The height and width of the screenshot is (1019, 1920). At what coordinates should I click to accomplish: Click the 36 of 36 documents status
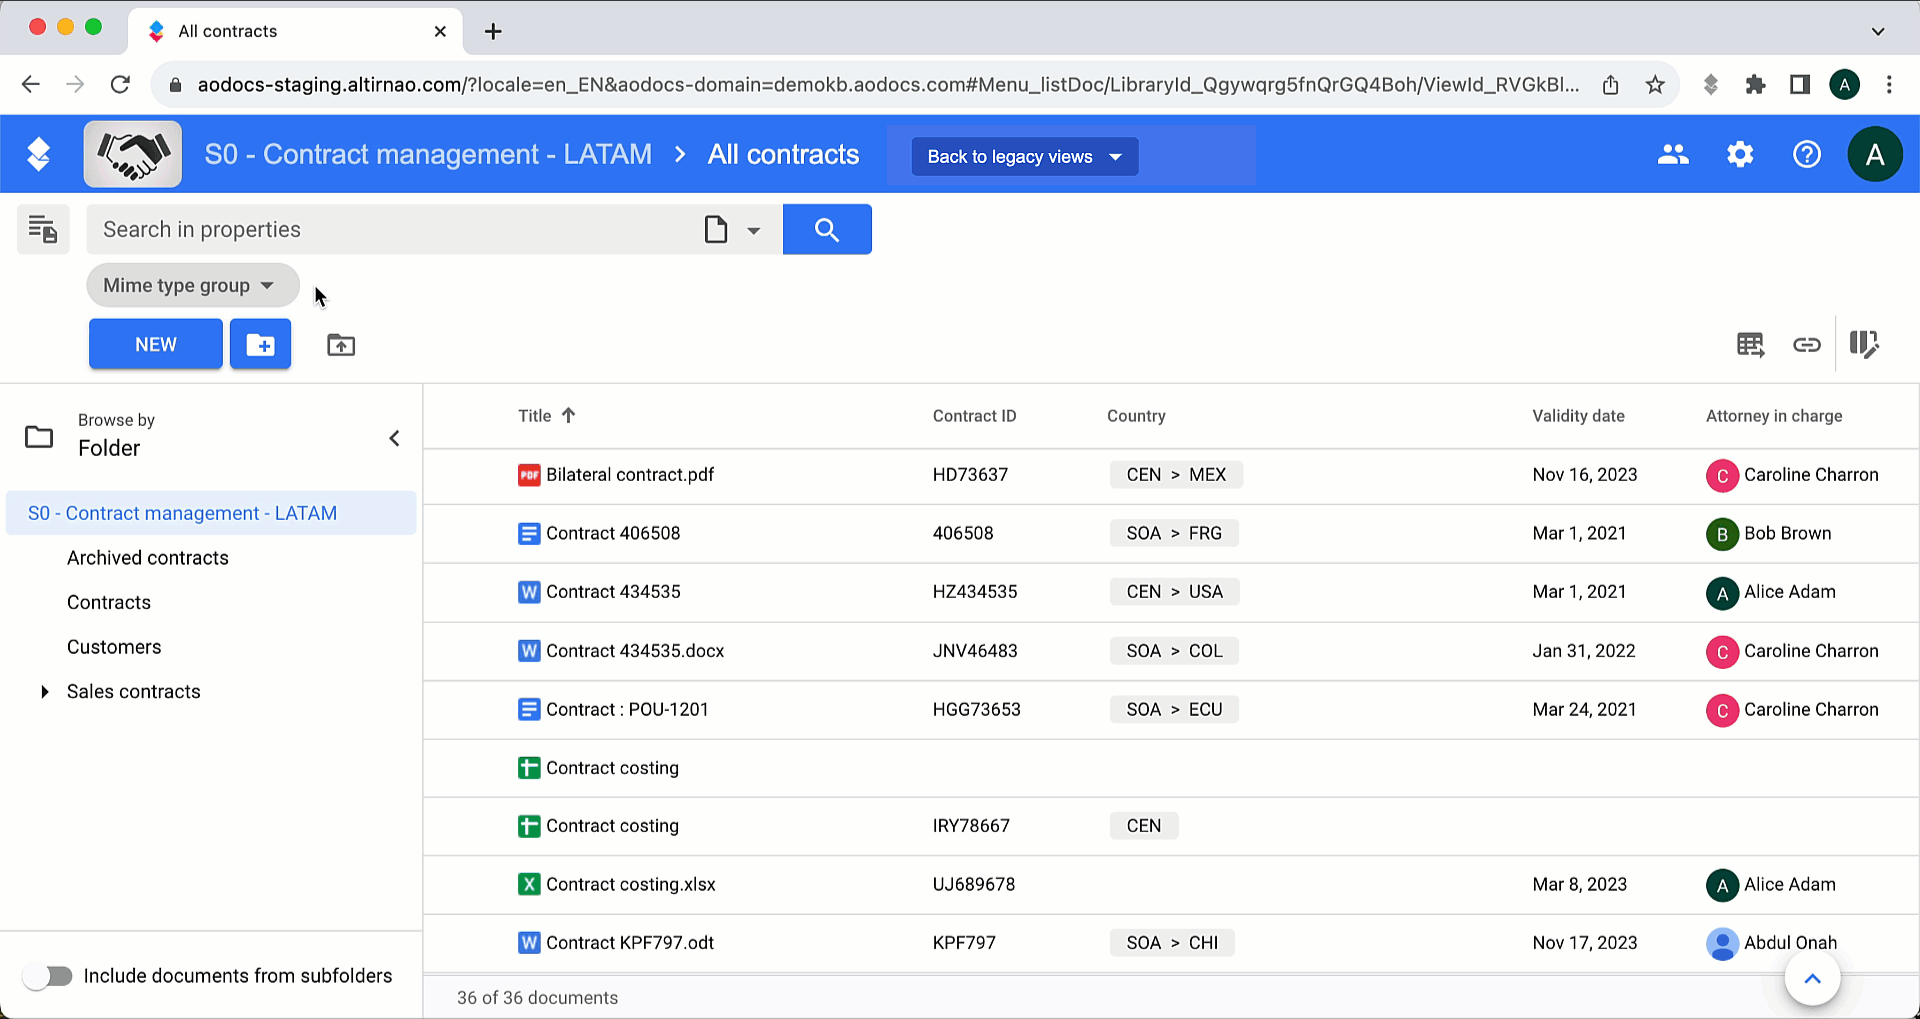pyautogui.click(x=537, y=998)
